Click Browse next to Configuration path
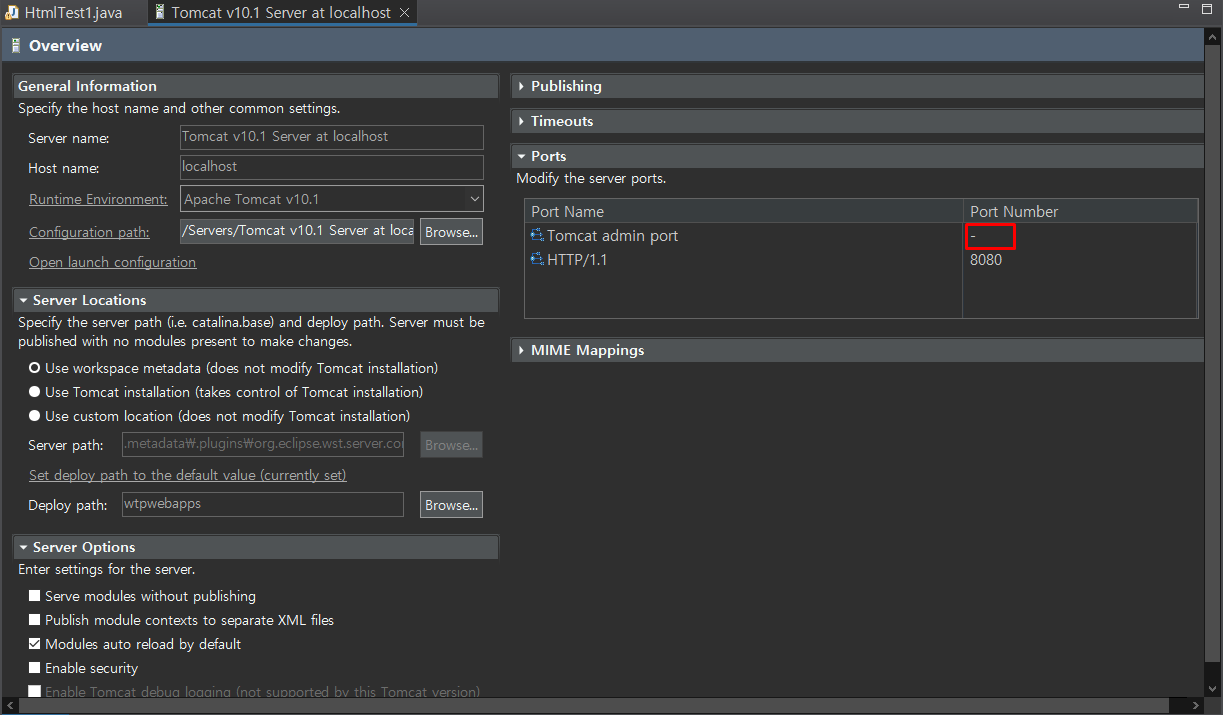Image resolution: width=1223 pixels, height=715 pixels. (451, 232)
